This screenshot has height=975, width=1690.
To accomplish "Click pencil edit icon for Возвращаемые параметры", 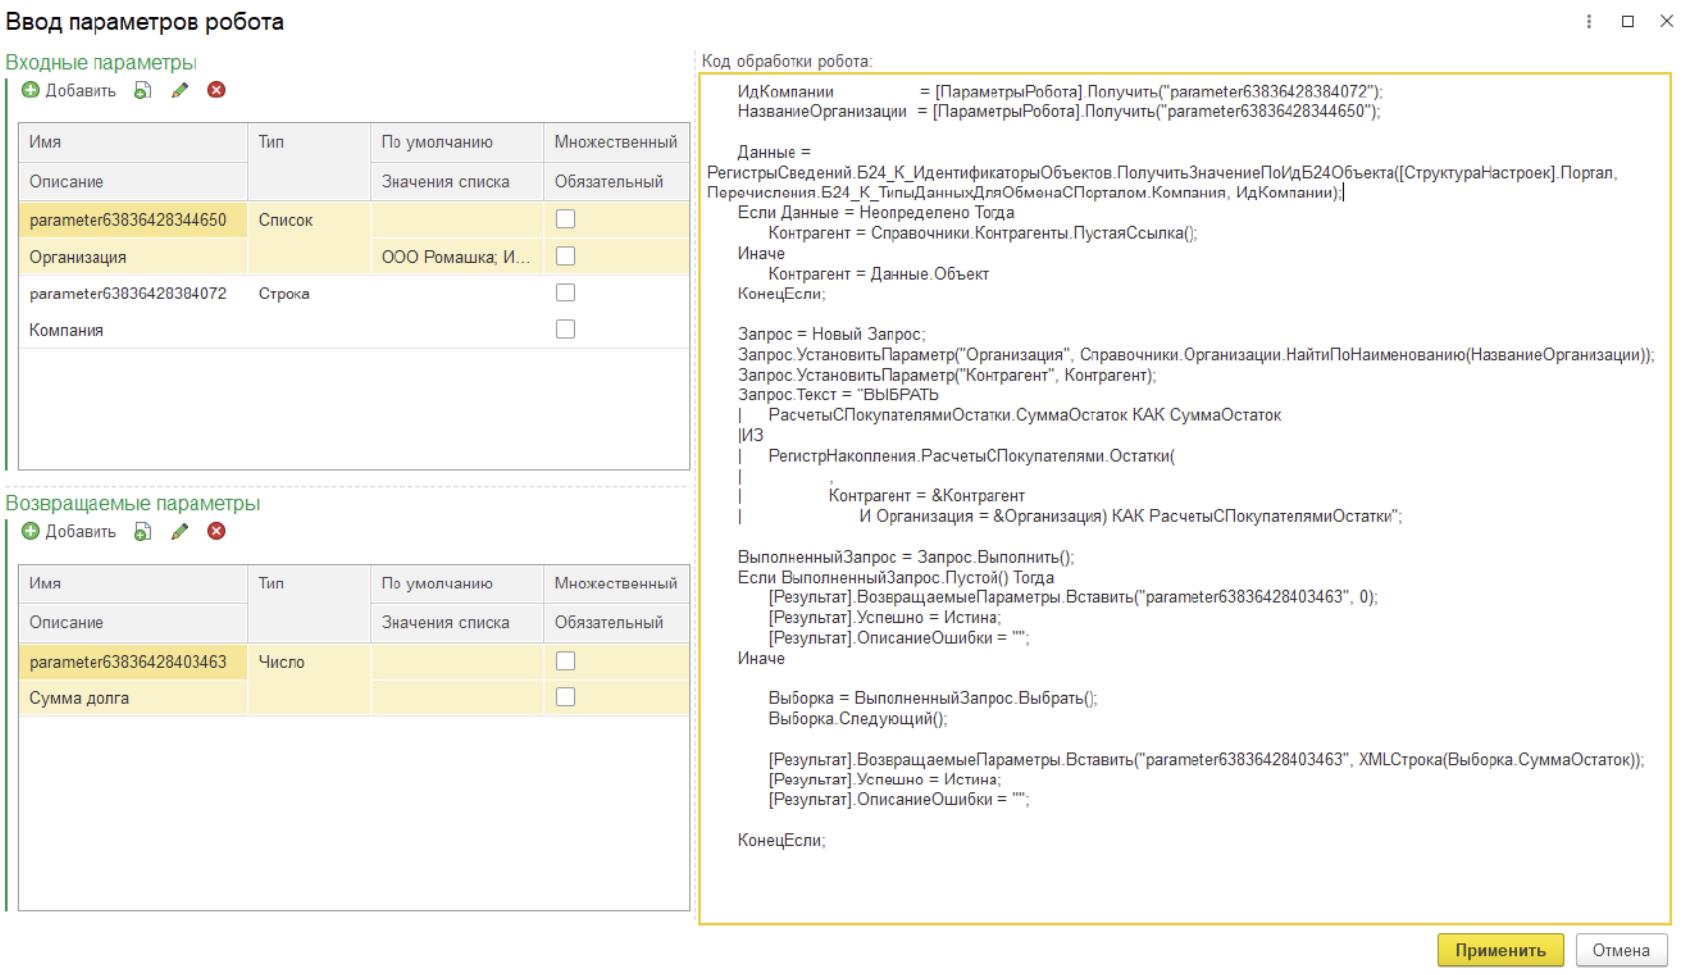I will pyautogui.click(x=180, y=532).
